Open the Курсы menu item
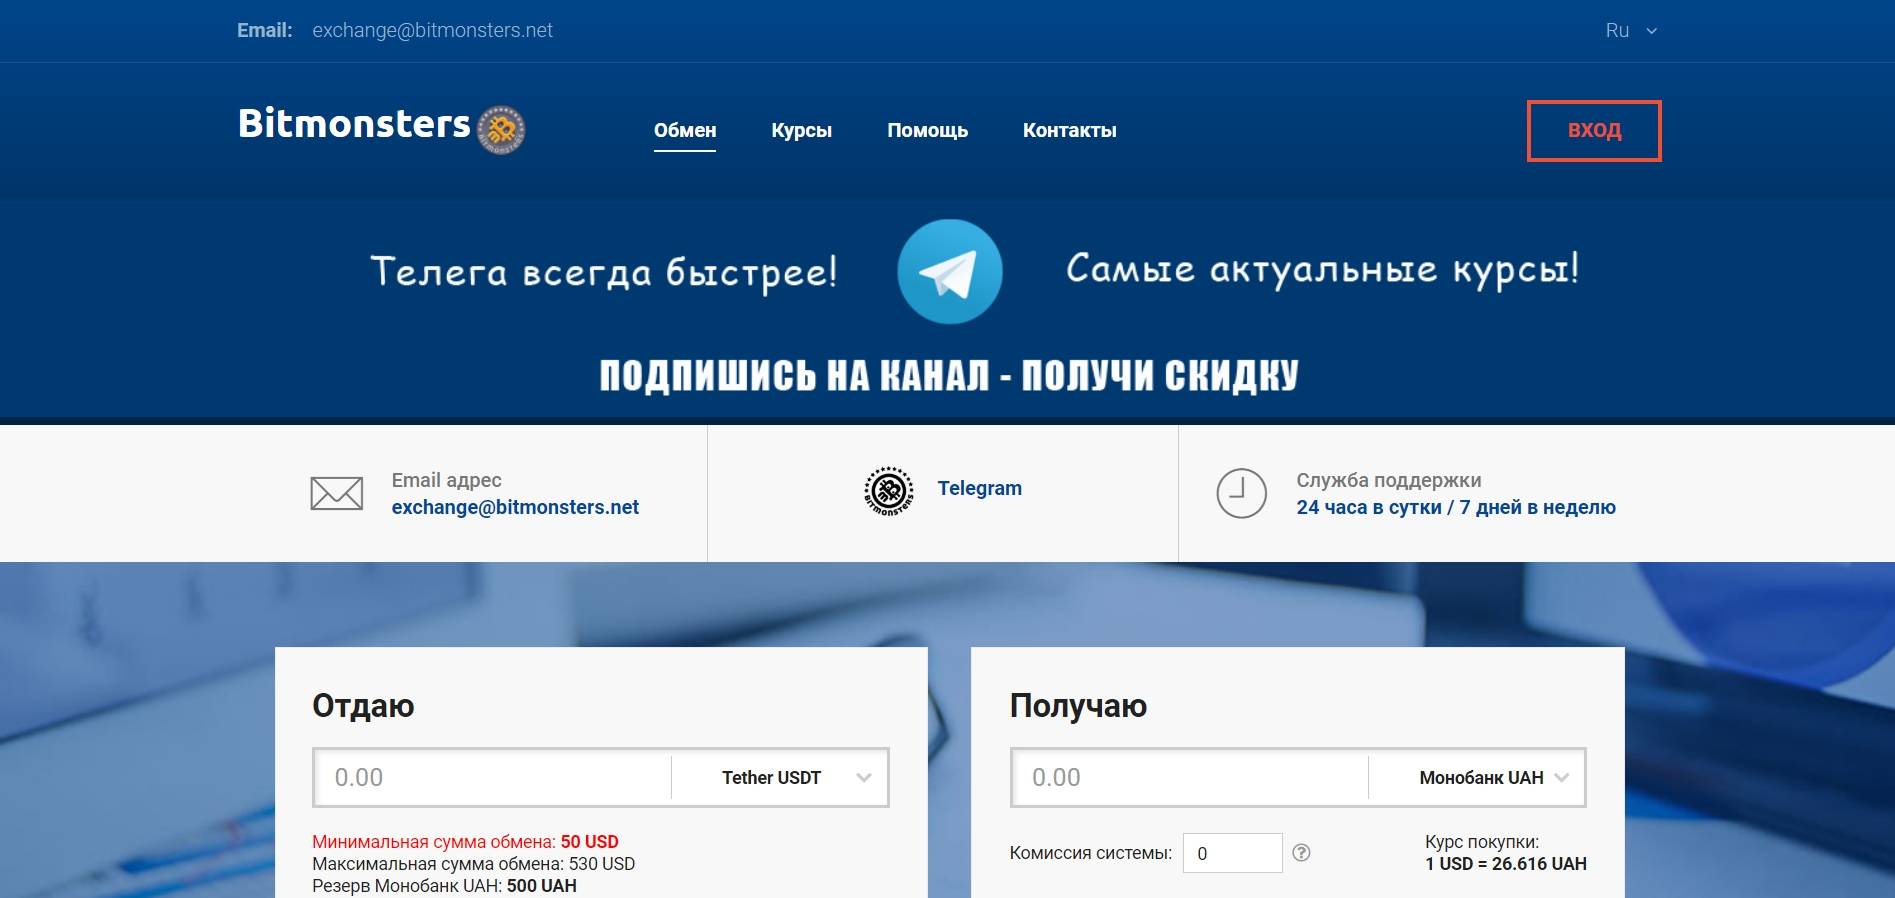Screen dimensions: 1895x898 coord(801,130)
